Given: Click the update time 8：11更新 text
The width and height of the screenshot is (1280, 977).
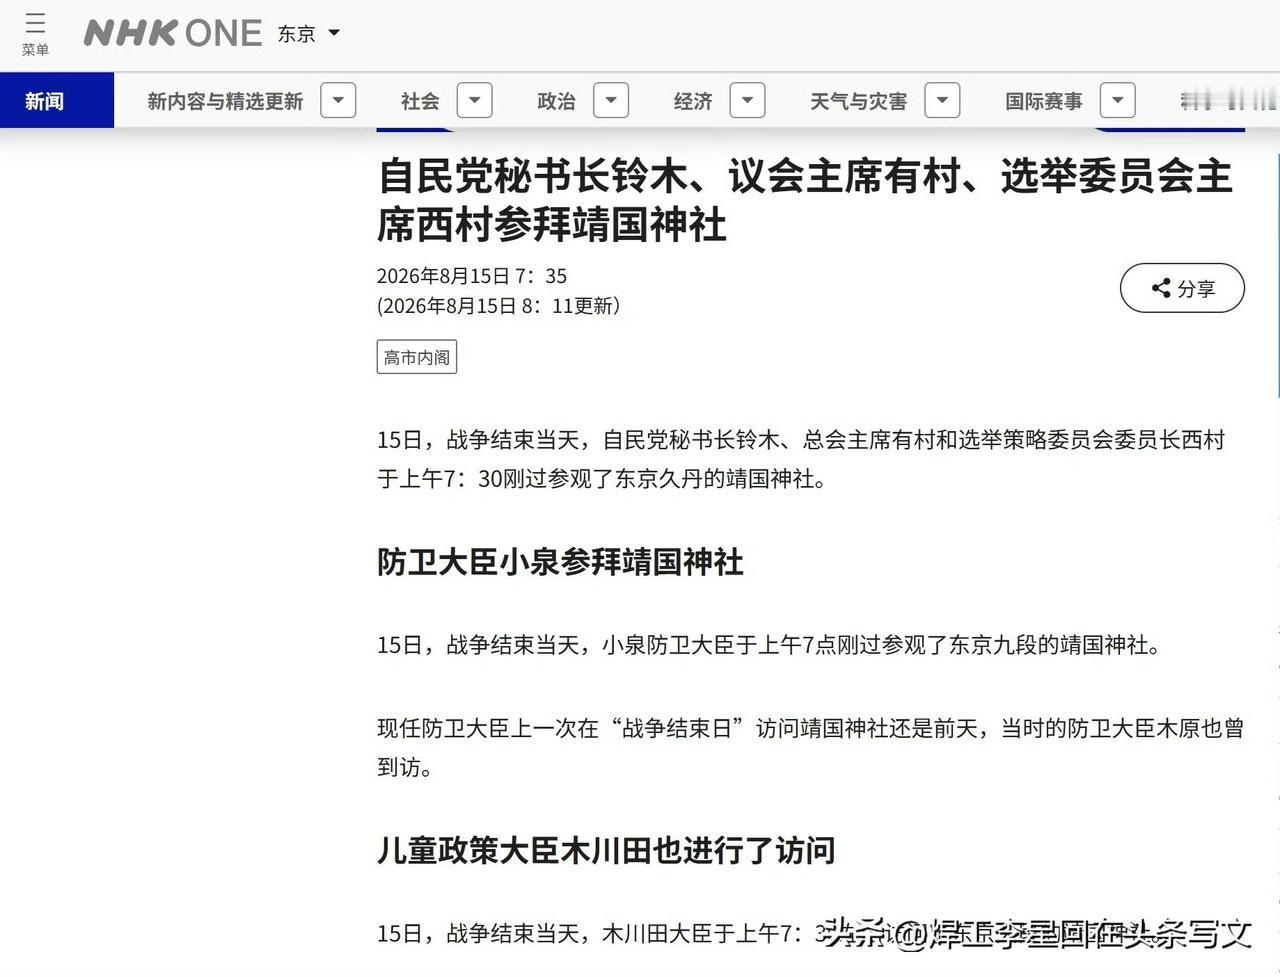Looking at the screenshot, I should tap(570, 306).
